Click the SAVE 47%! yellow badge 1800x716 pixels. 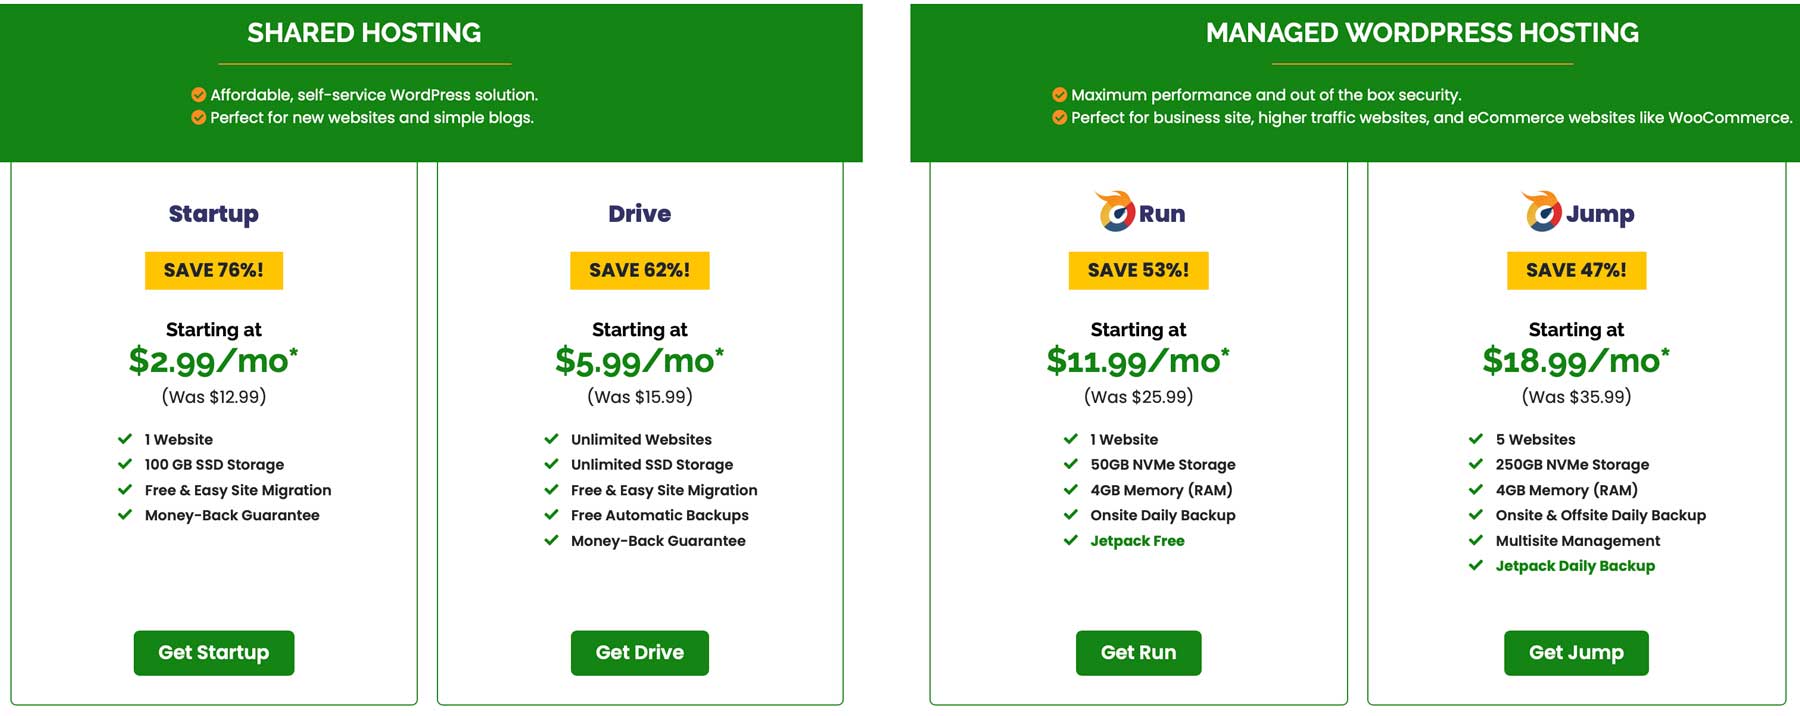coord(1576,270)
